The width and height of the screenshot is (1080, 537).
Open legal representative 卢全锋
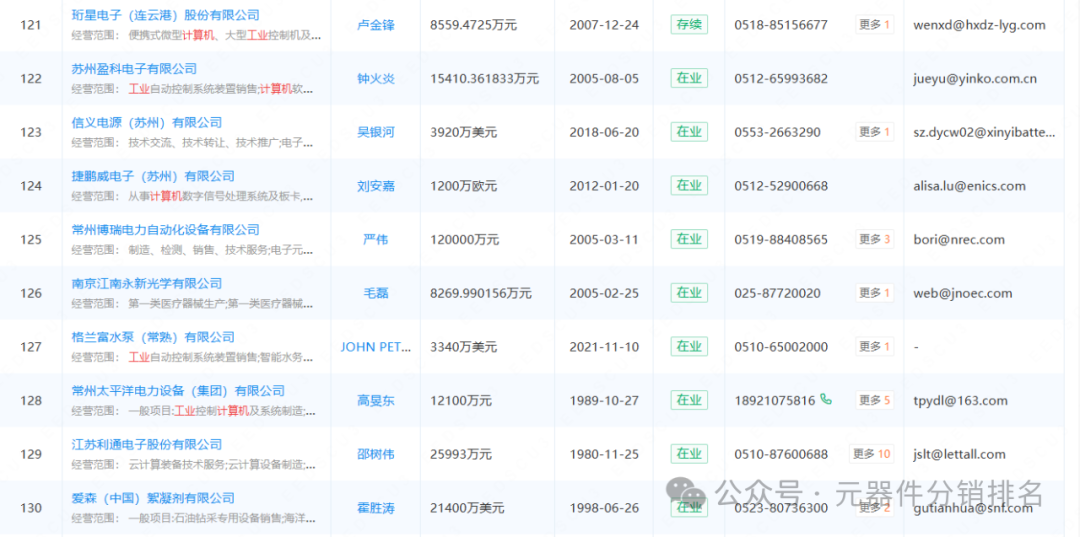(x=376, y=25)
